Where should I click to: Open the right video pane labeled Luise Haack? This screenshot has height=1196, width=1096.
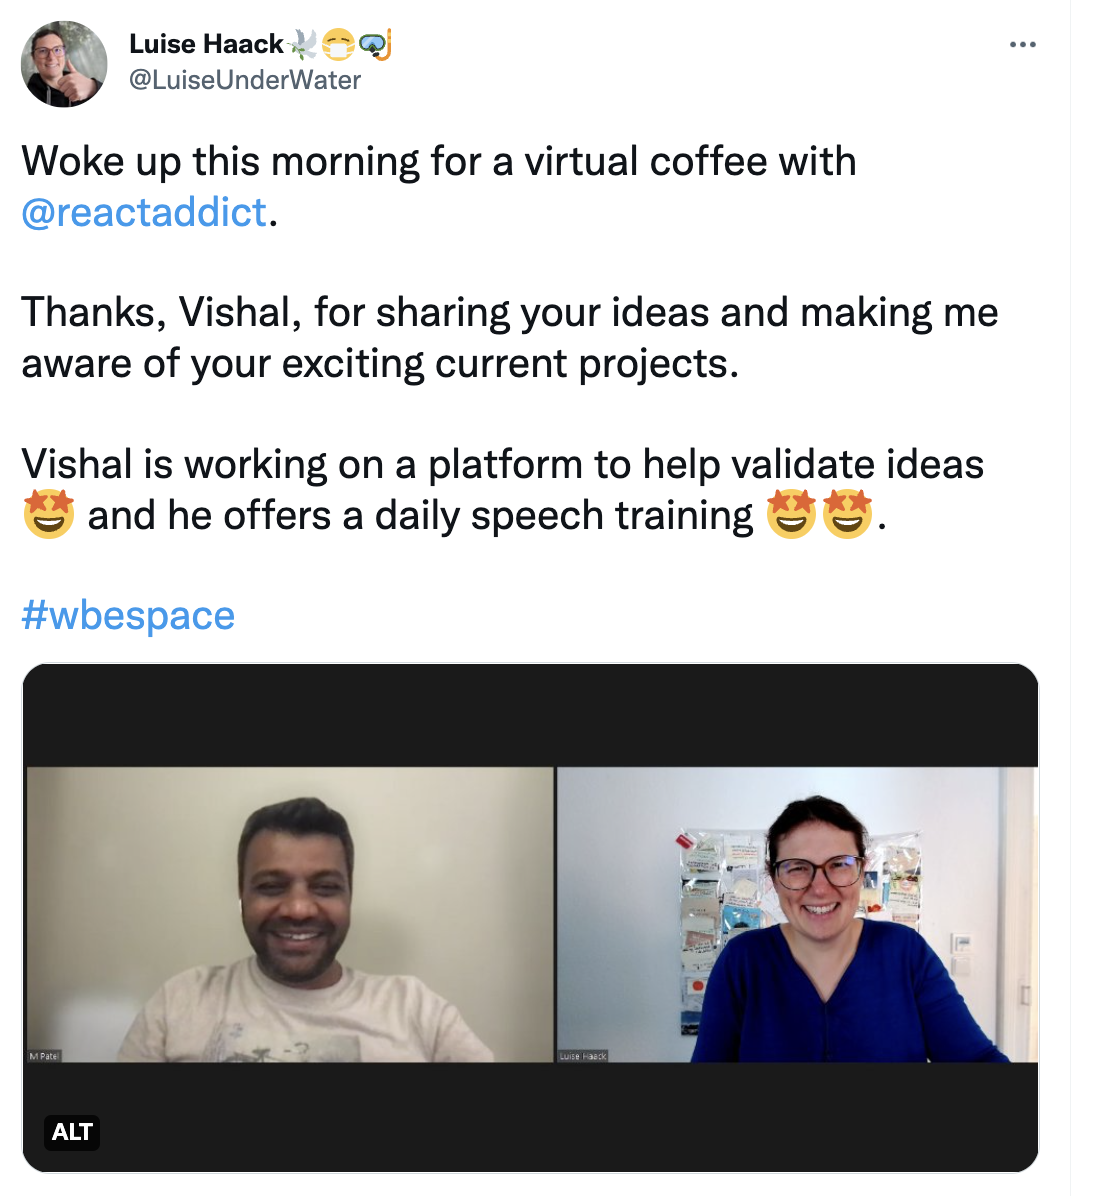click(x=797, y=915)
